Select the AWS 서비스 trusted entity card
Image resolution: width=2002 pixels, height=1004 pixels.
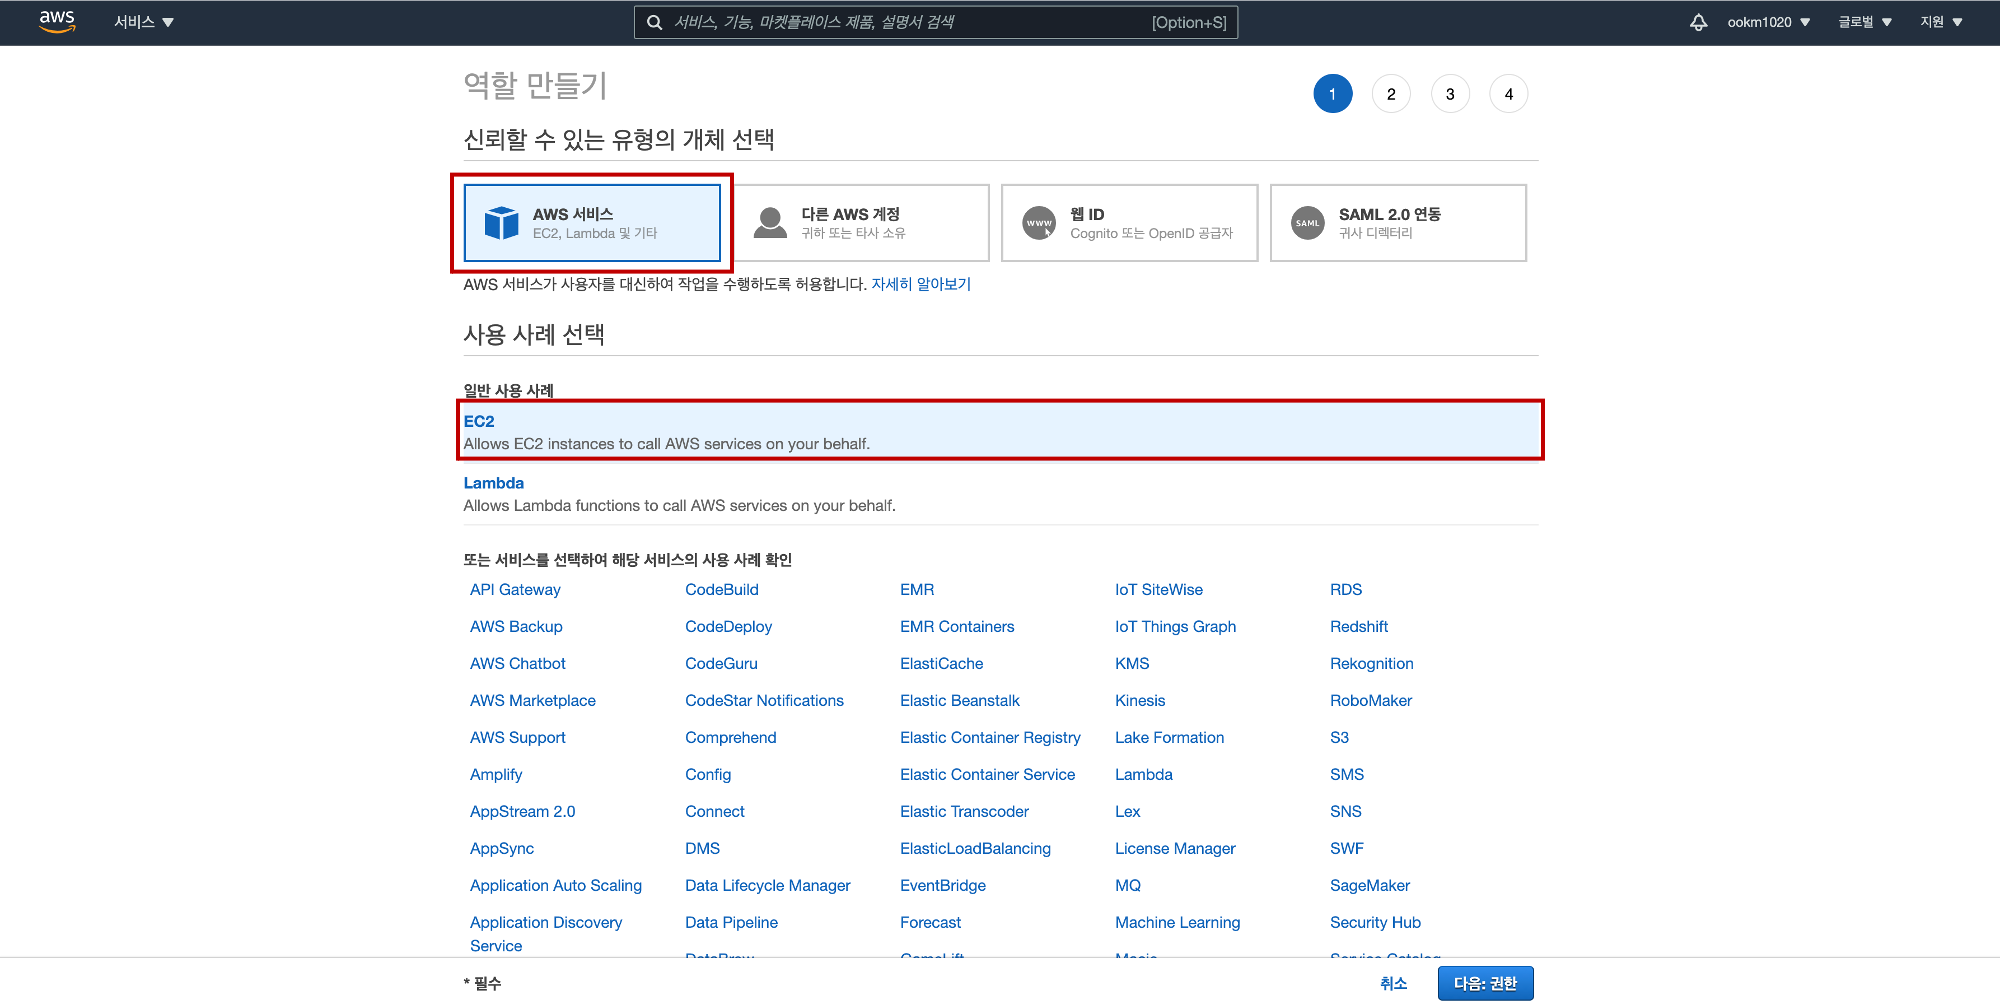point(592,223)
